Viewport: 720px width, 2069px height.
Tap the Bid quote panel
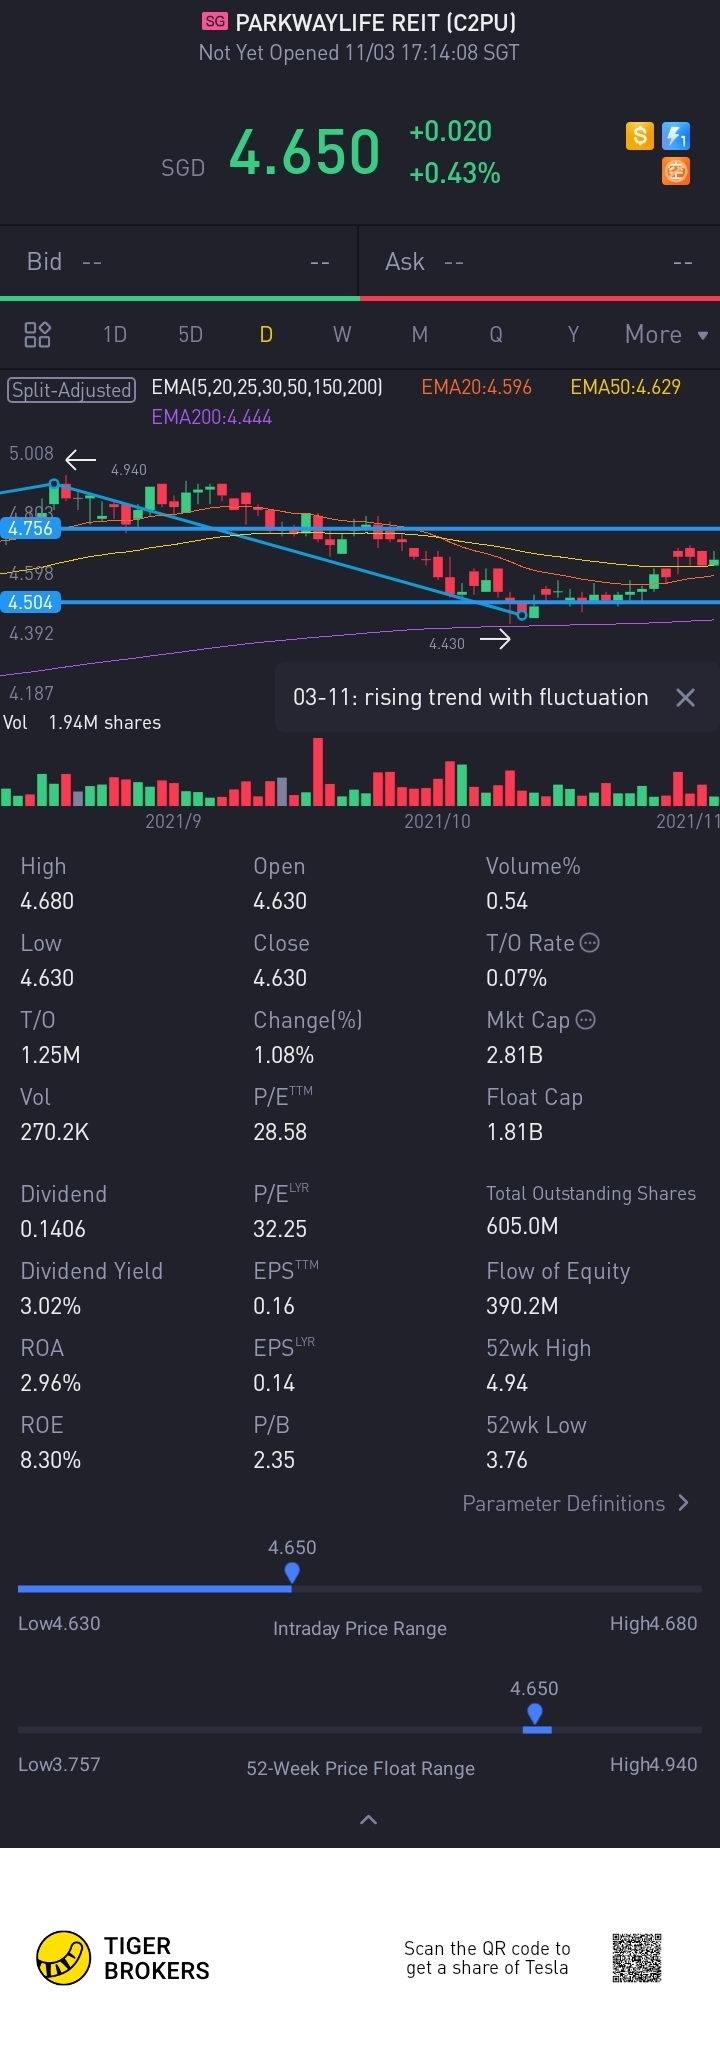179,261
